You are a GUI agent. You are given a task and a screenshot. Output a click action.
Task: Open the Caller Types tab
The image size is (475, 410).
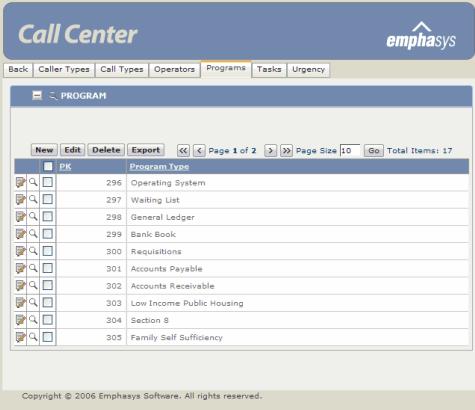(64, 70)
